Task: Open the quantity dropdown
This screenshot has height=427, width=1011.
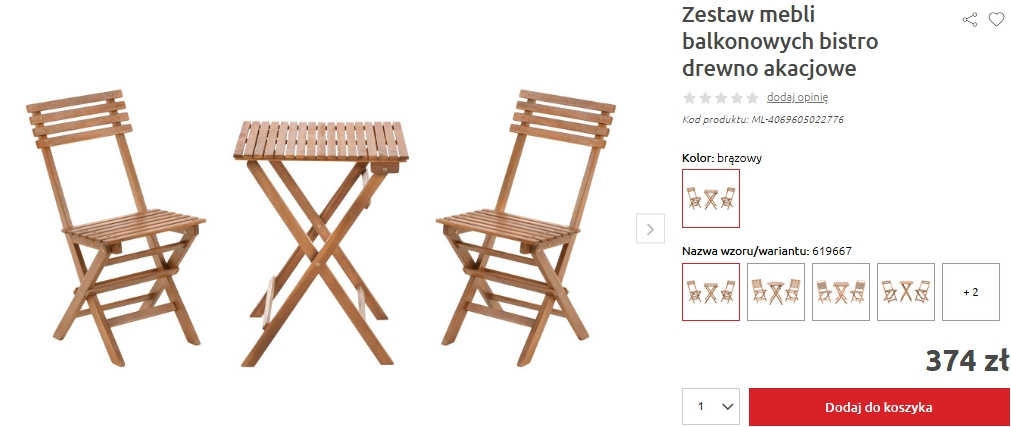Action: pyautogui.click(x=711, y=406)
